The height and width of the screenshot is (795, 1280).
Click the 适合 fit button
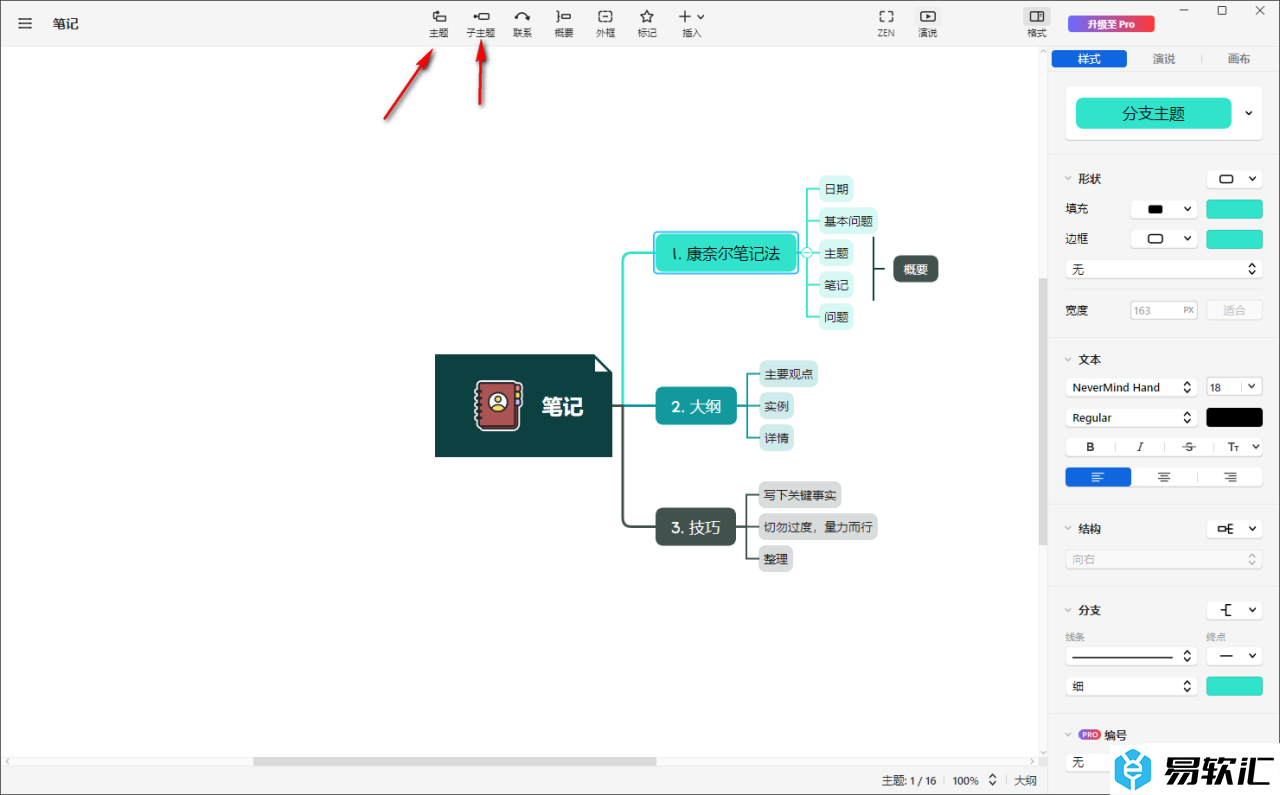pos(1234,310)
